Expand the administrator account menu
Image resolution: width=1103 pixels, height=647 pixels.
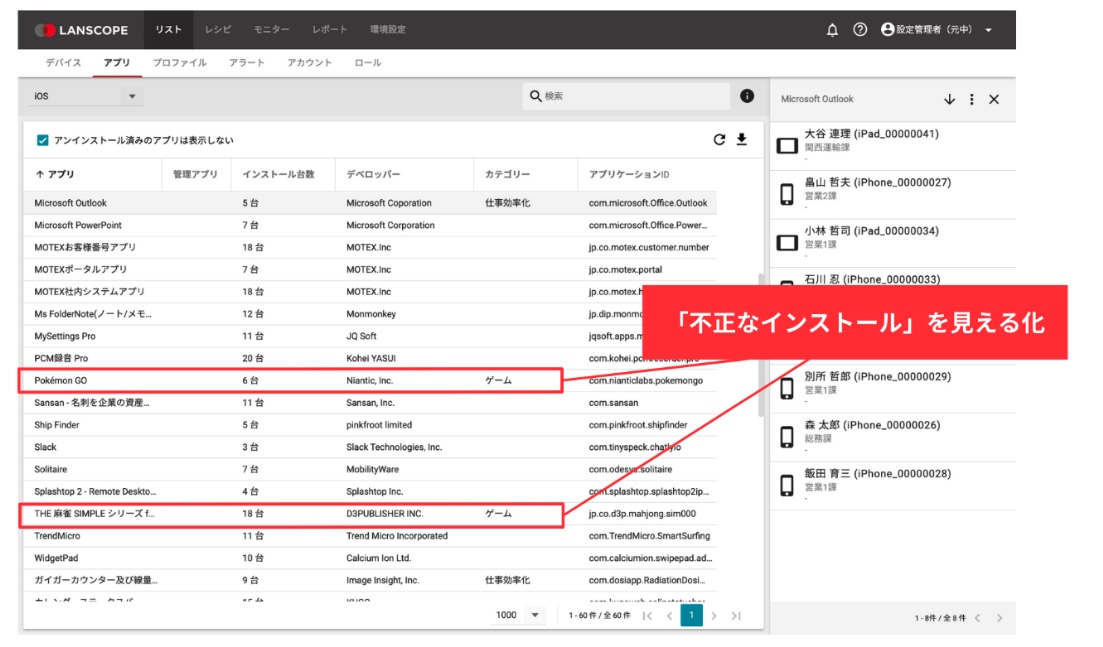(936, 30)
